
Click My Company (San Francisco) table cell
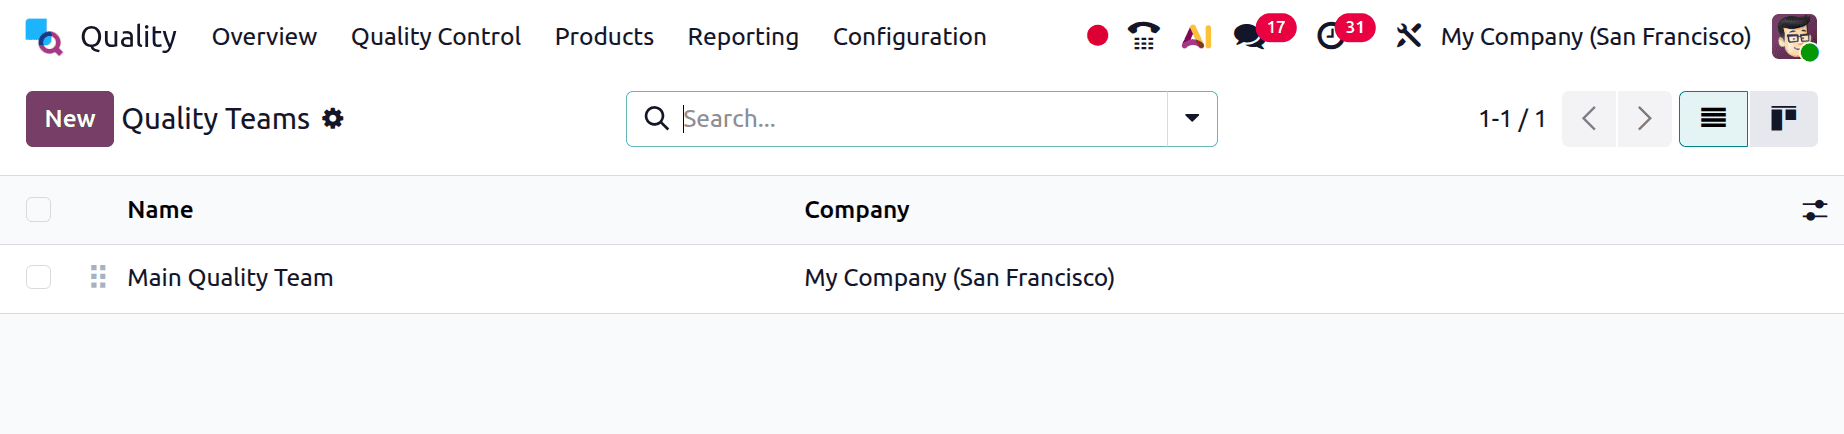960,278
